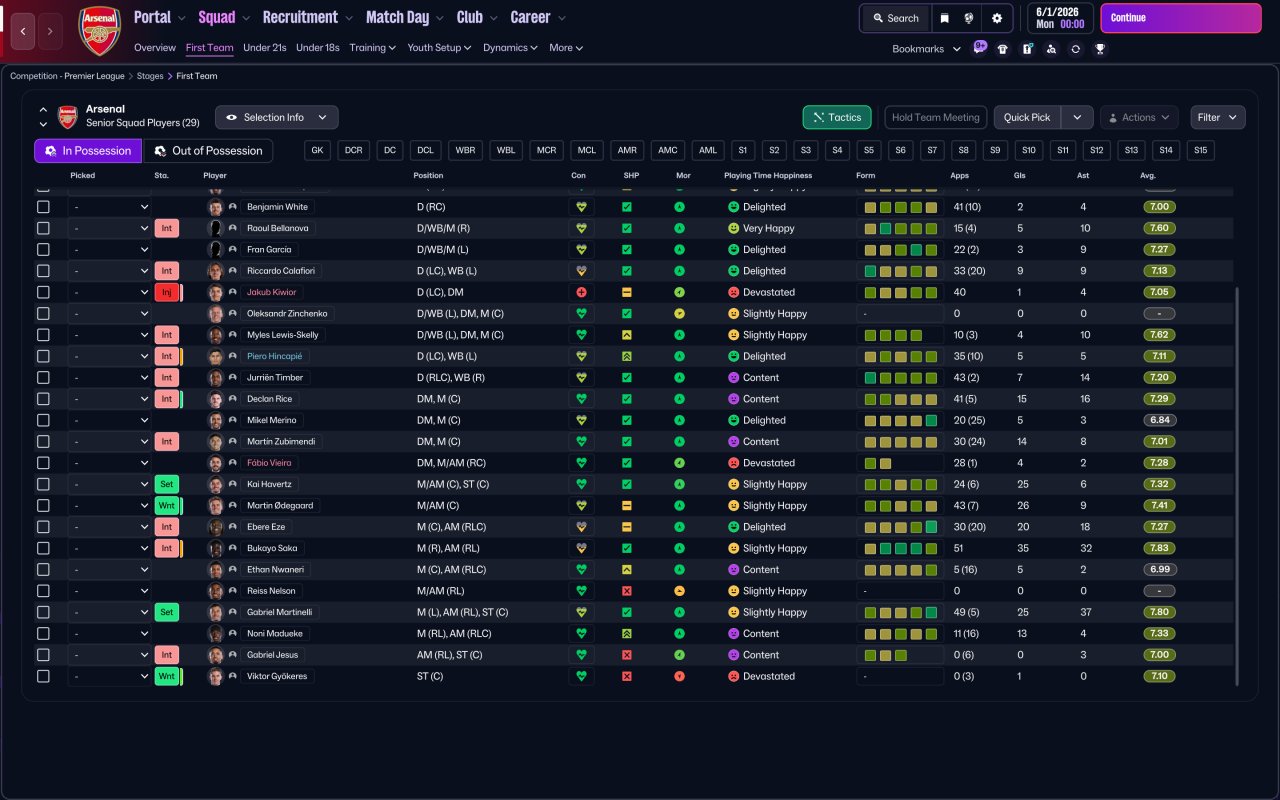The image size is (1280, 800).
Task: Click Fábio Vieira's devastated face icon
Action: click(733, 463)
